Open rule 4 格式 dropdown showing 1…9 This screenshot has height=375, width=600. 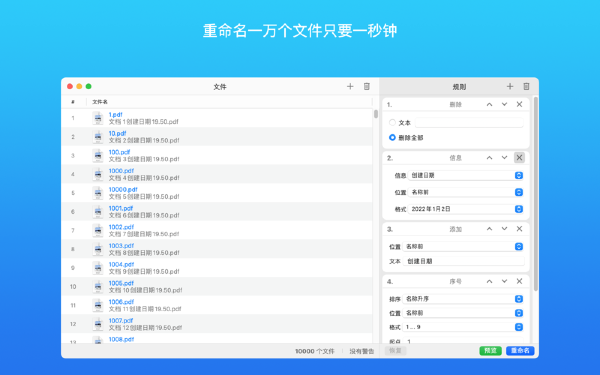(x=463, y=327)
